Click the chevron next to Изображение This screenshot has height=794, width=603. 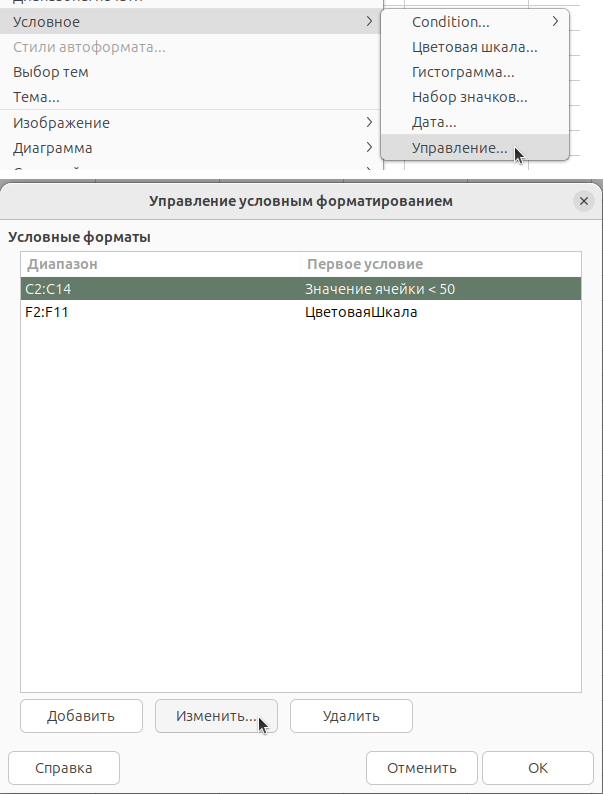click(369, 122)
